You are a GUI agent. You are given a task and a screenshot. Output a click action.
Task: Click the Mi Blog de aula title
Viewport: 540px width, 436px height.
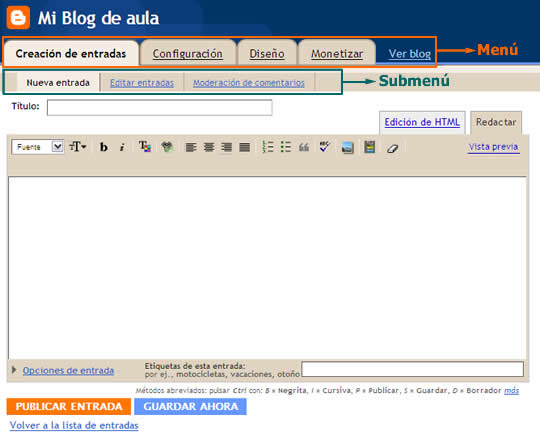(98, 18)
